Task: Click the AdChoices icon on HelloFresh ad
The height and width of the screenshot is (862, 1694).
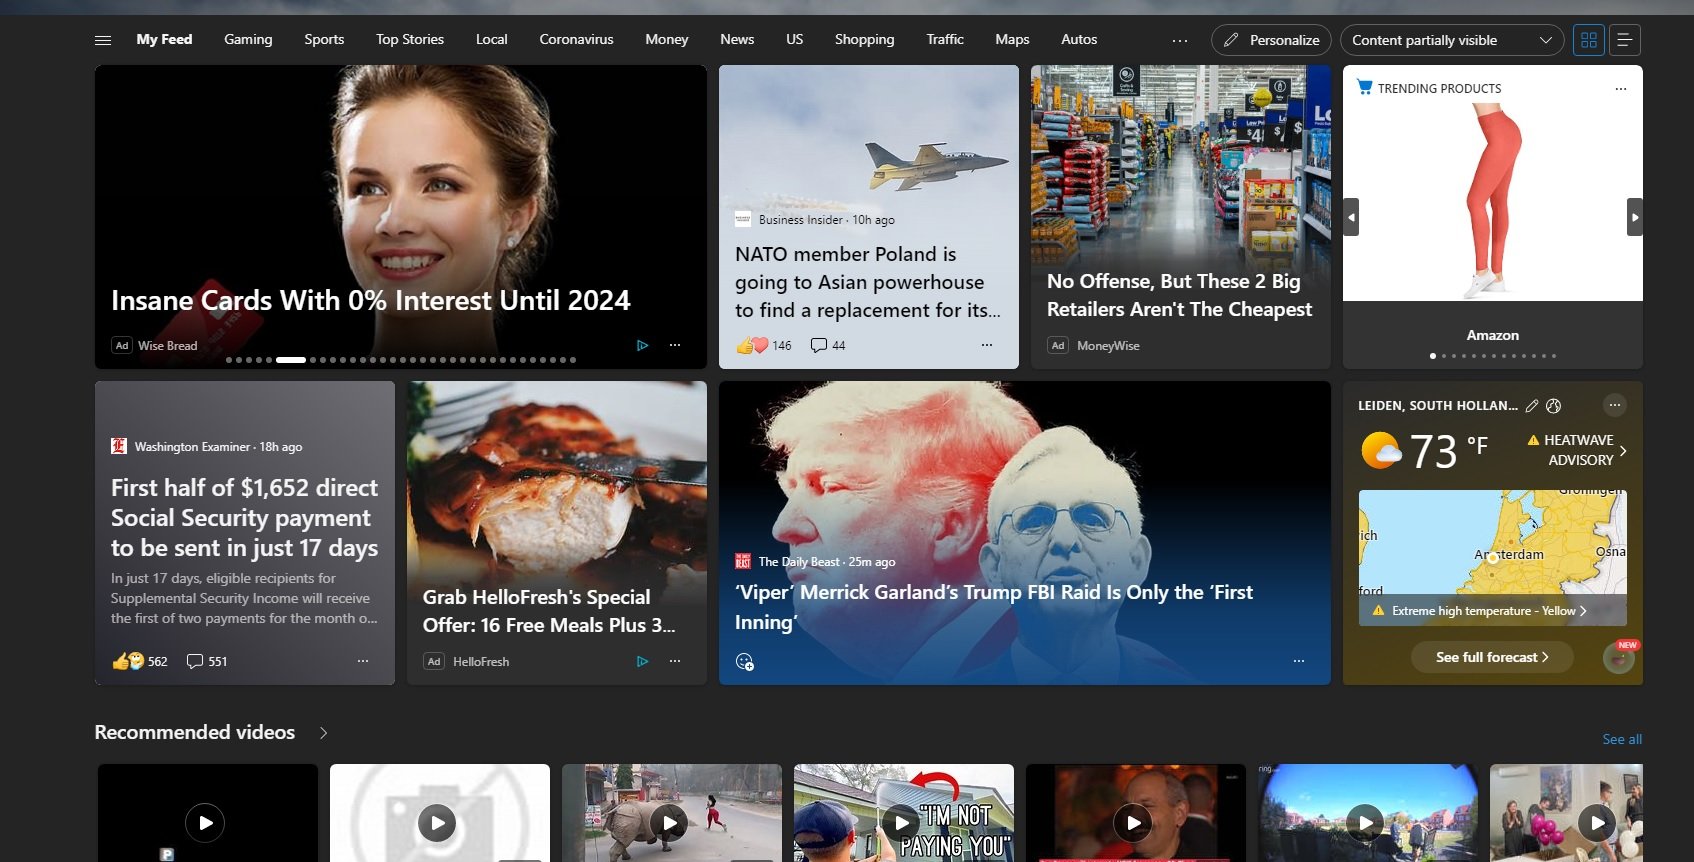Action: tap(642, 661)
